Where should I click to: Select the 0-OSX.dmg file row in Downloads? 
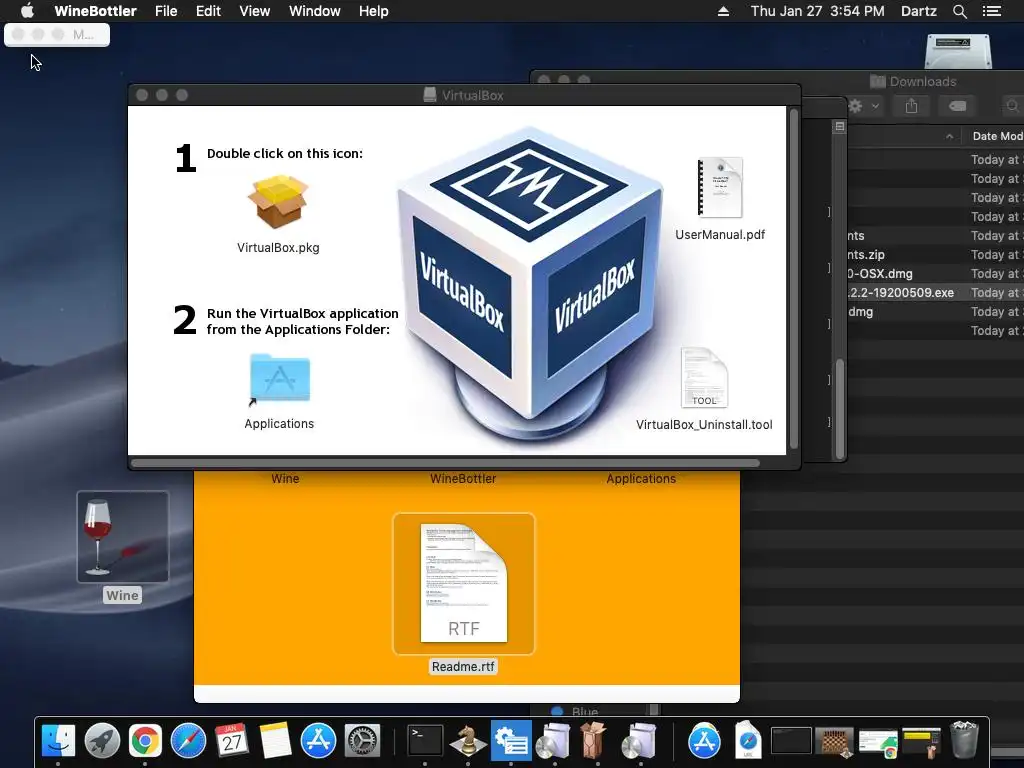point(935,274)
